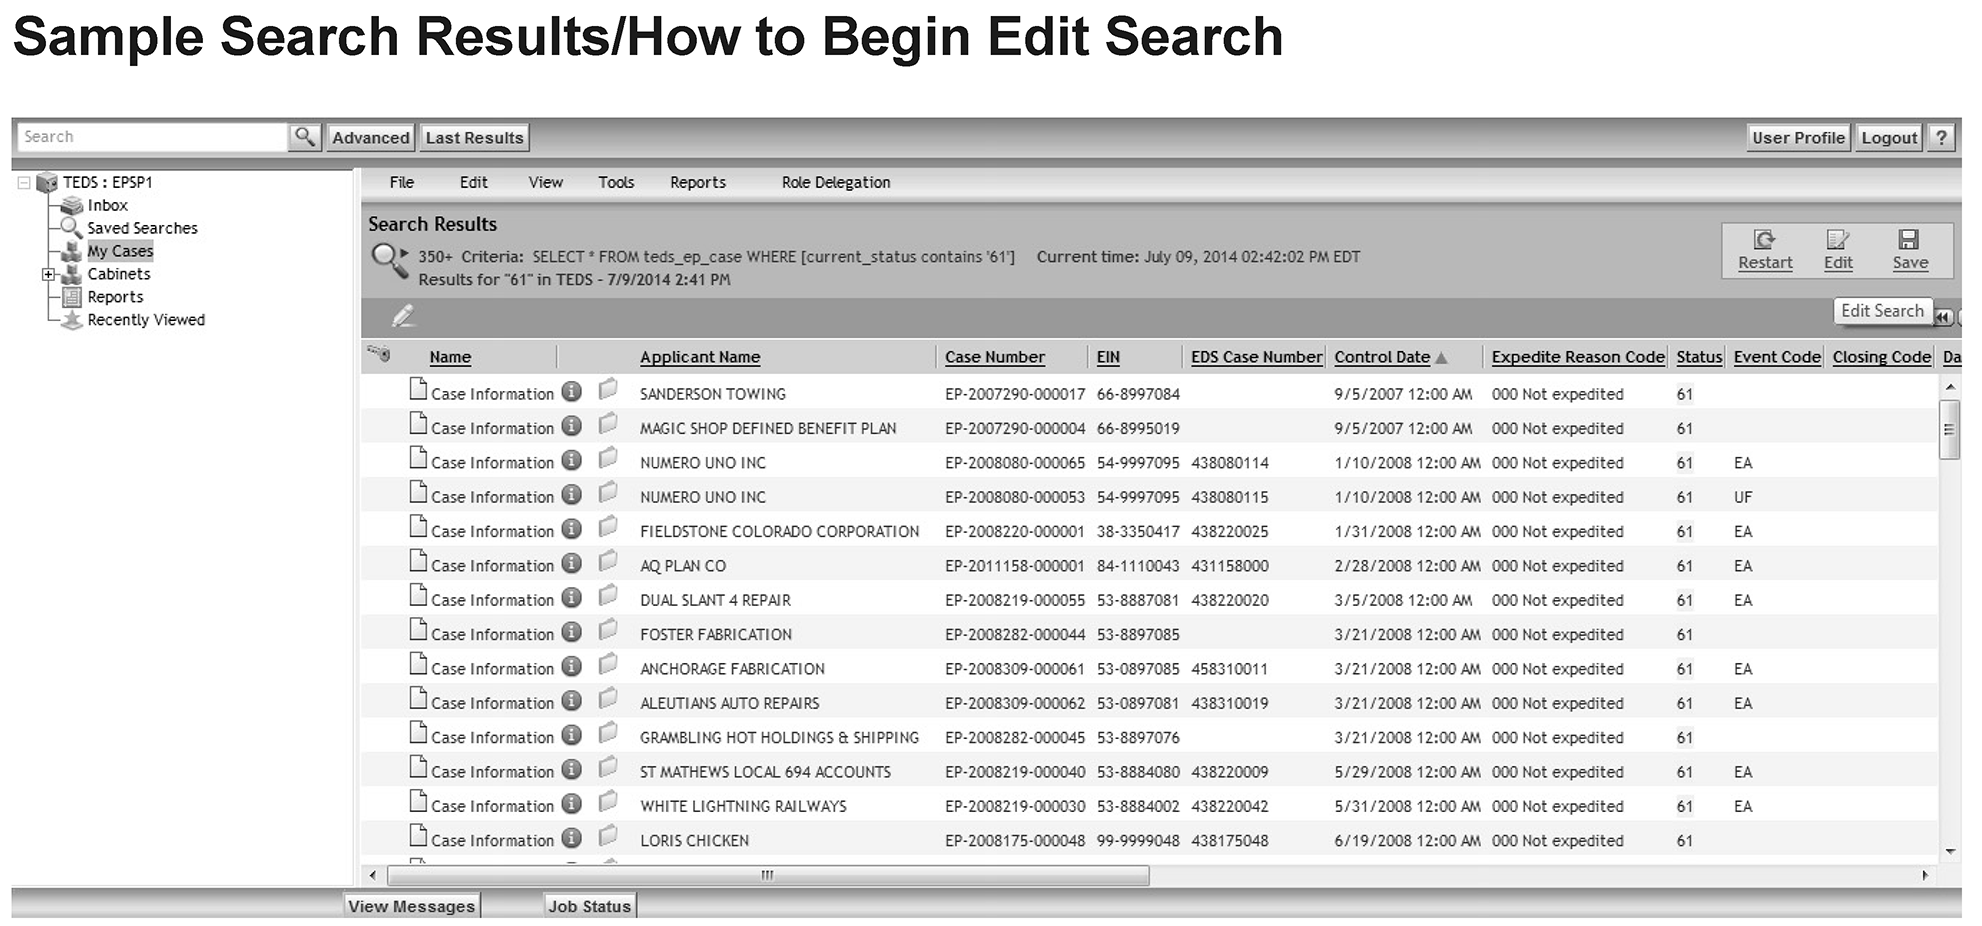Click the question mark help button
Viewport: 1982px width, 926px height.
click(1940, 138)
